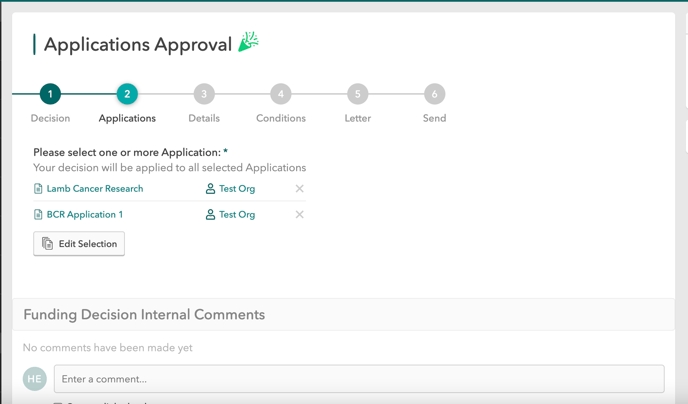The height and width of the screenshot is (404, 688).
Task: Jump to step 3 Details
Action: coord(204,94)
